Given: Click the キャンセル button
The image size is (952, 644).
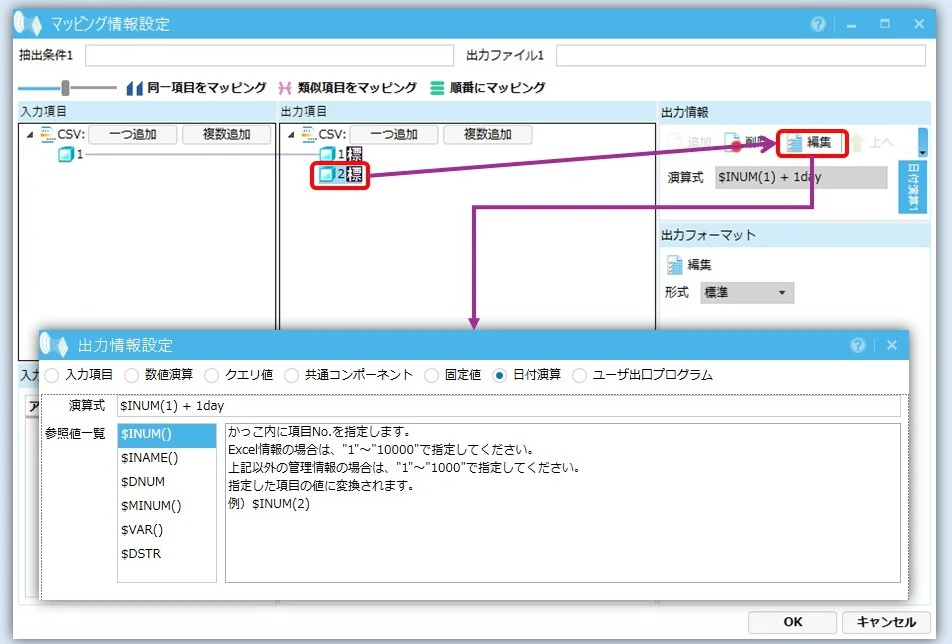Looking at the screenshot, I should 886,622.
